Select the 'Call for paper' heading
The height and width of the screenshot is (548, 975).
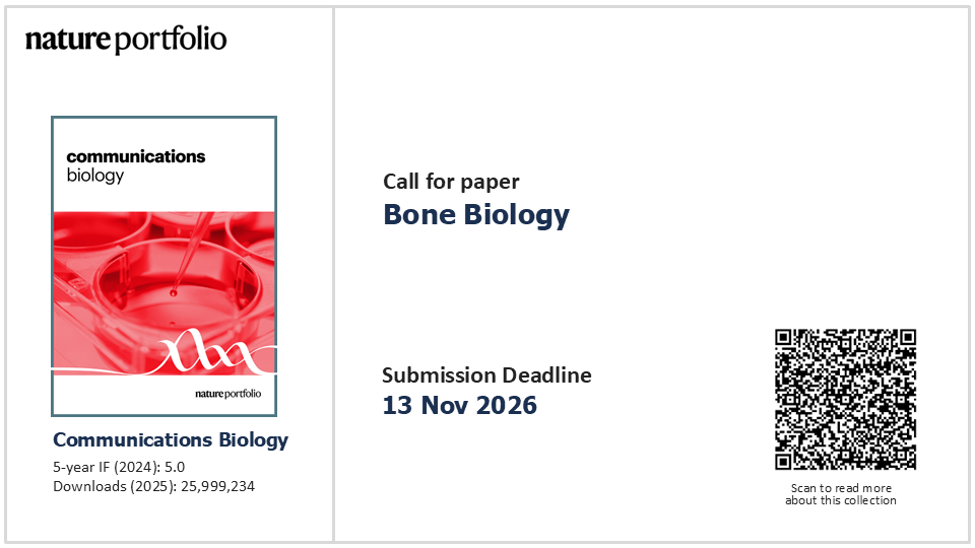(451, 182)
